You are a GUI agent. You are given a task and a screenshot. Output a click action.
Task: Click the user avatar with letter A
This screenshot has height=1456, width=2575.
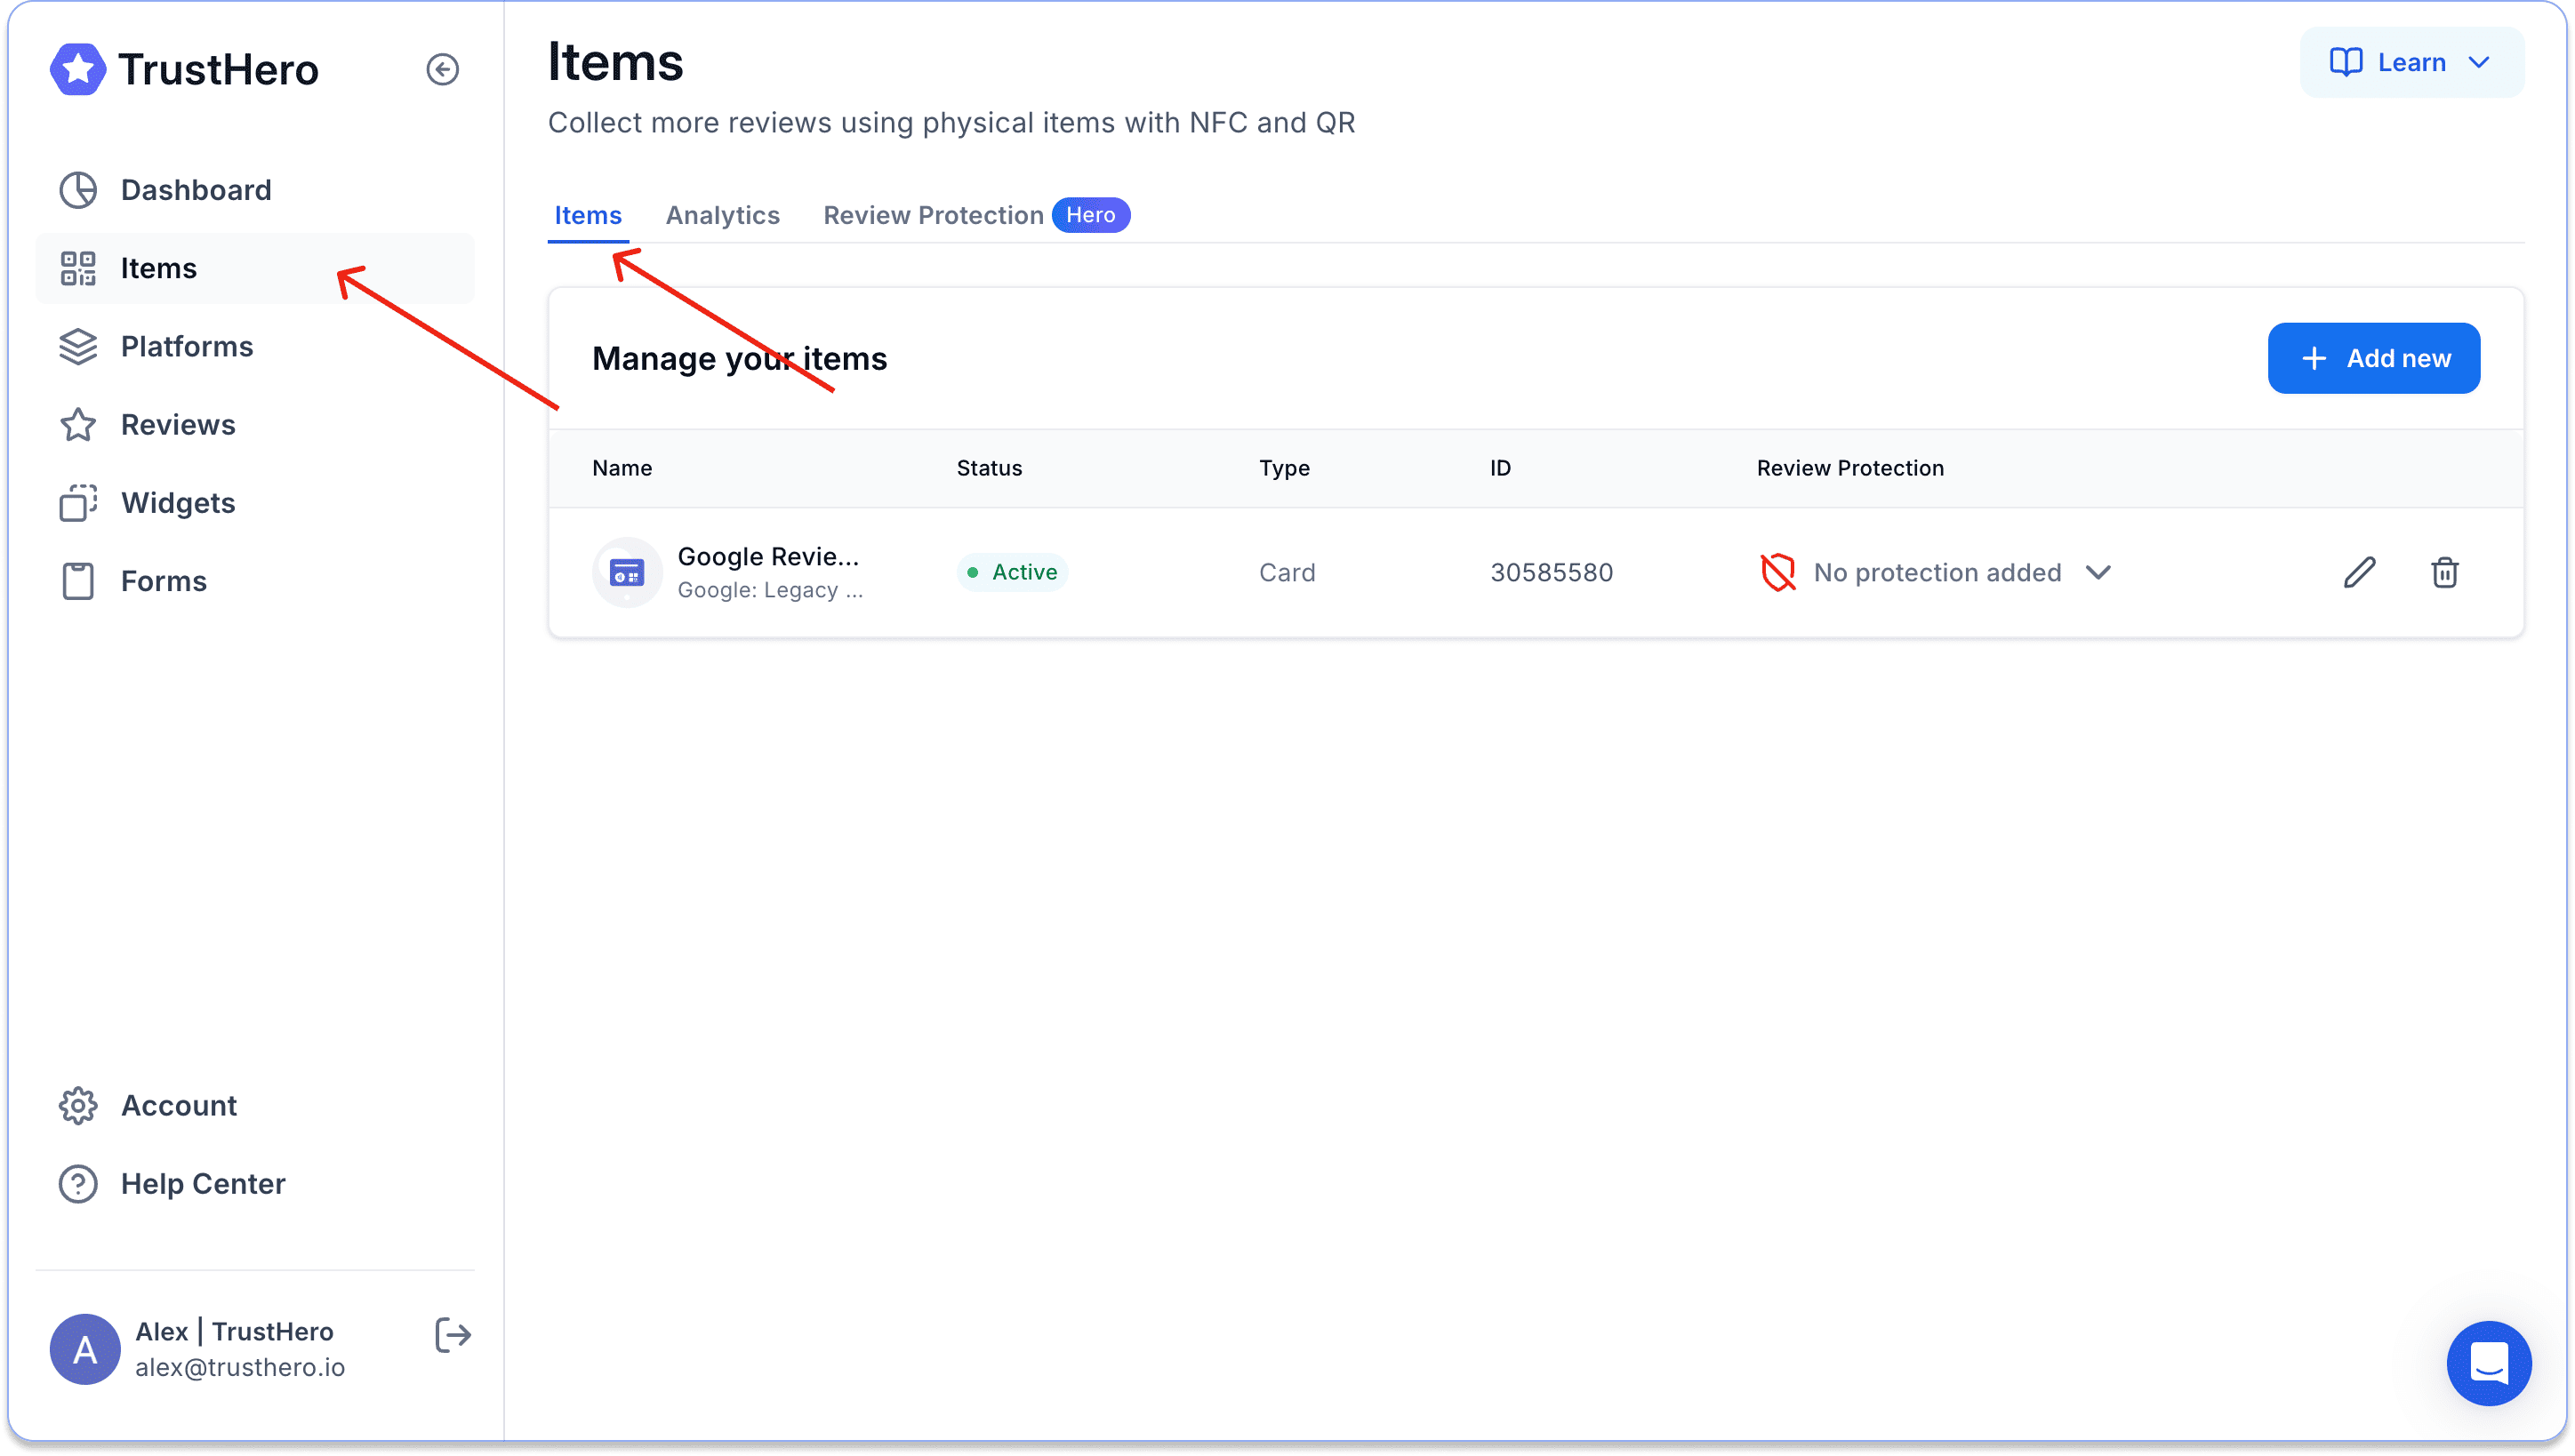pos(85,1349)
